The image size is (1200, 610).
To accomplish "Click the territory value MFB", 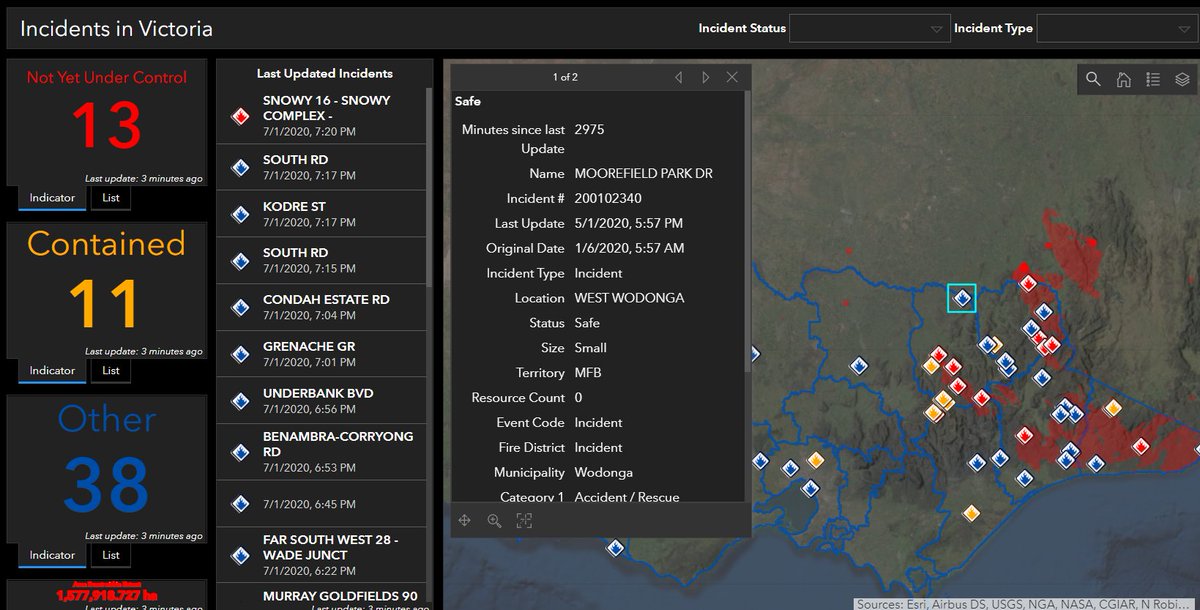I will [588, 373].
